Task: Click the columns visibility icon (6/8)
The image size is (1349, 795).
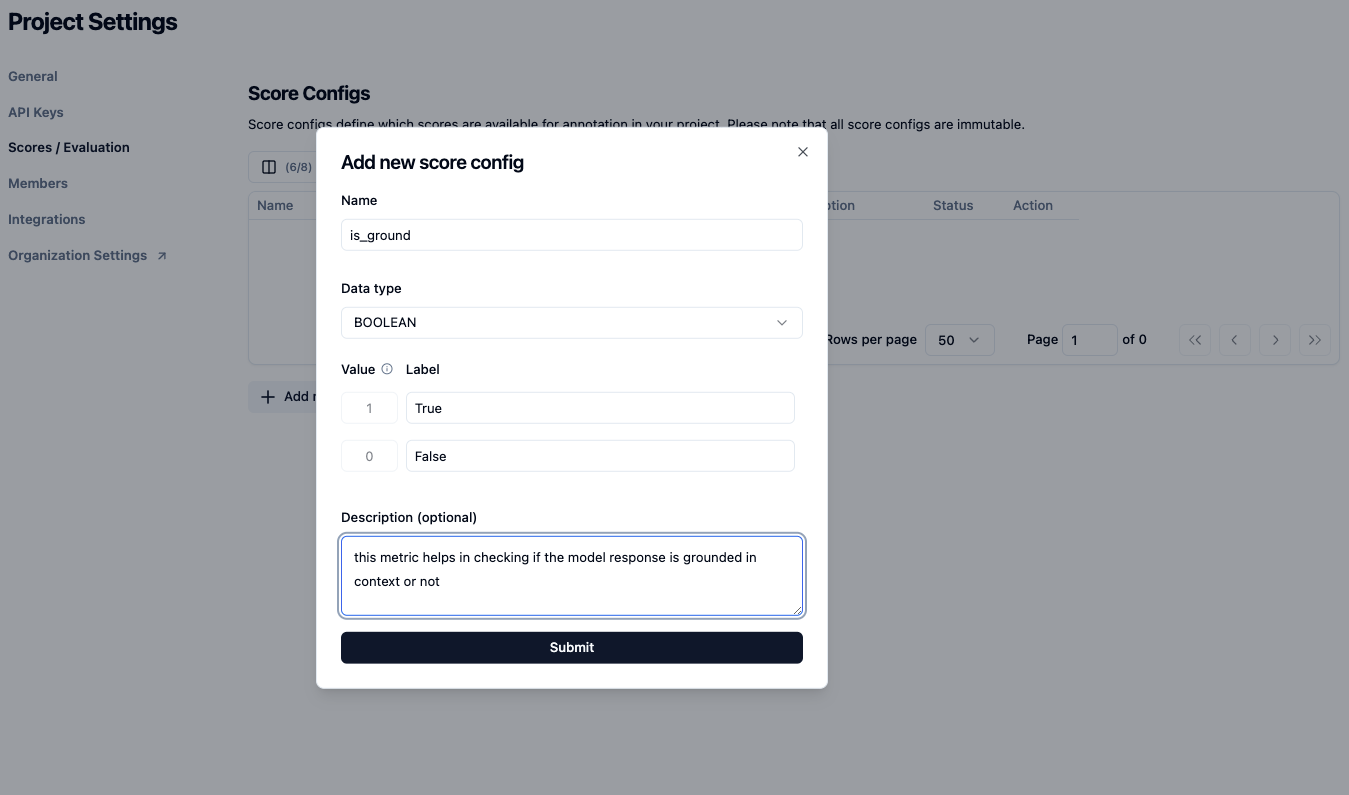Action: [269, 167]
